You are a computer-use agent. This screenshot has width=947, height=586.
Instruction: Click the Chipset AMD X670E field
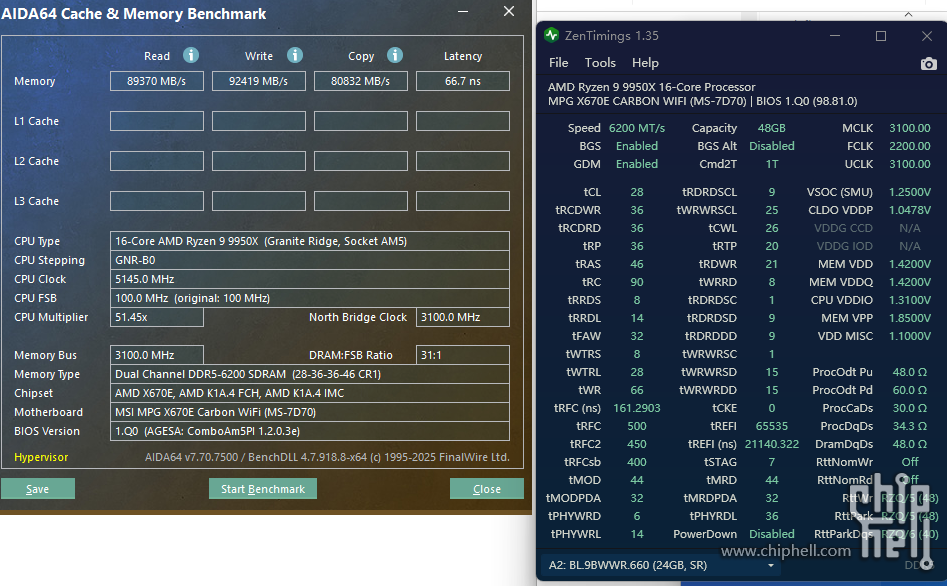(310, 393)
